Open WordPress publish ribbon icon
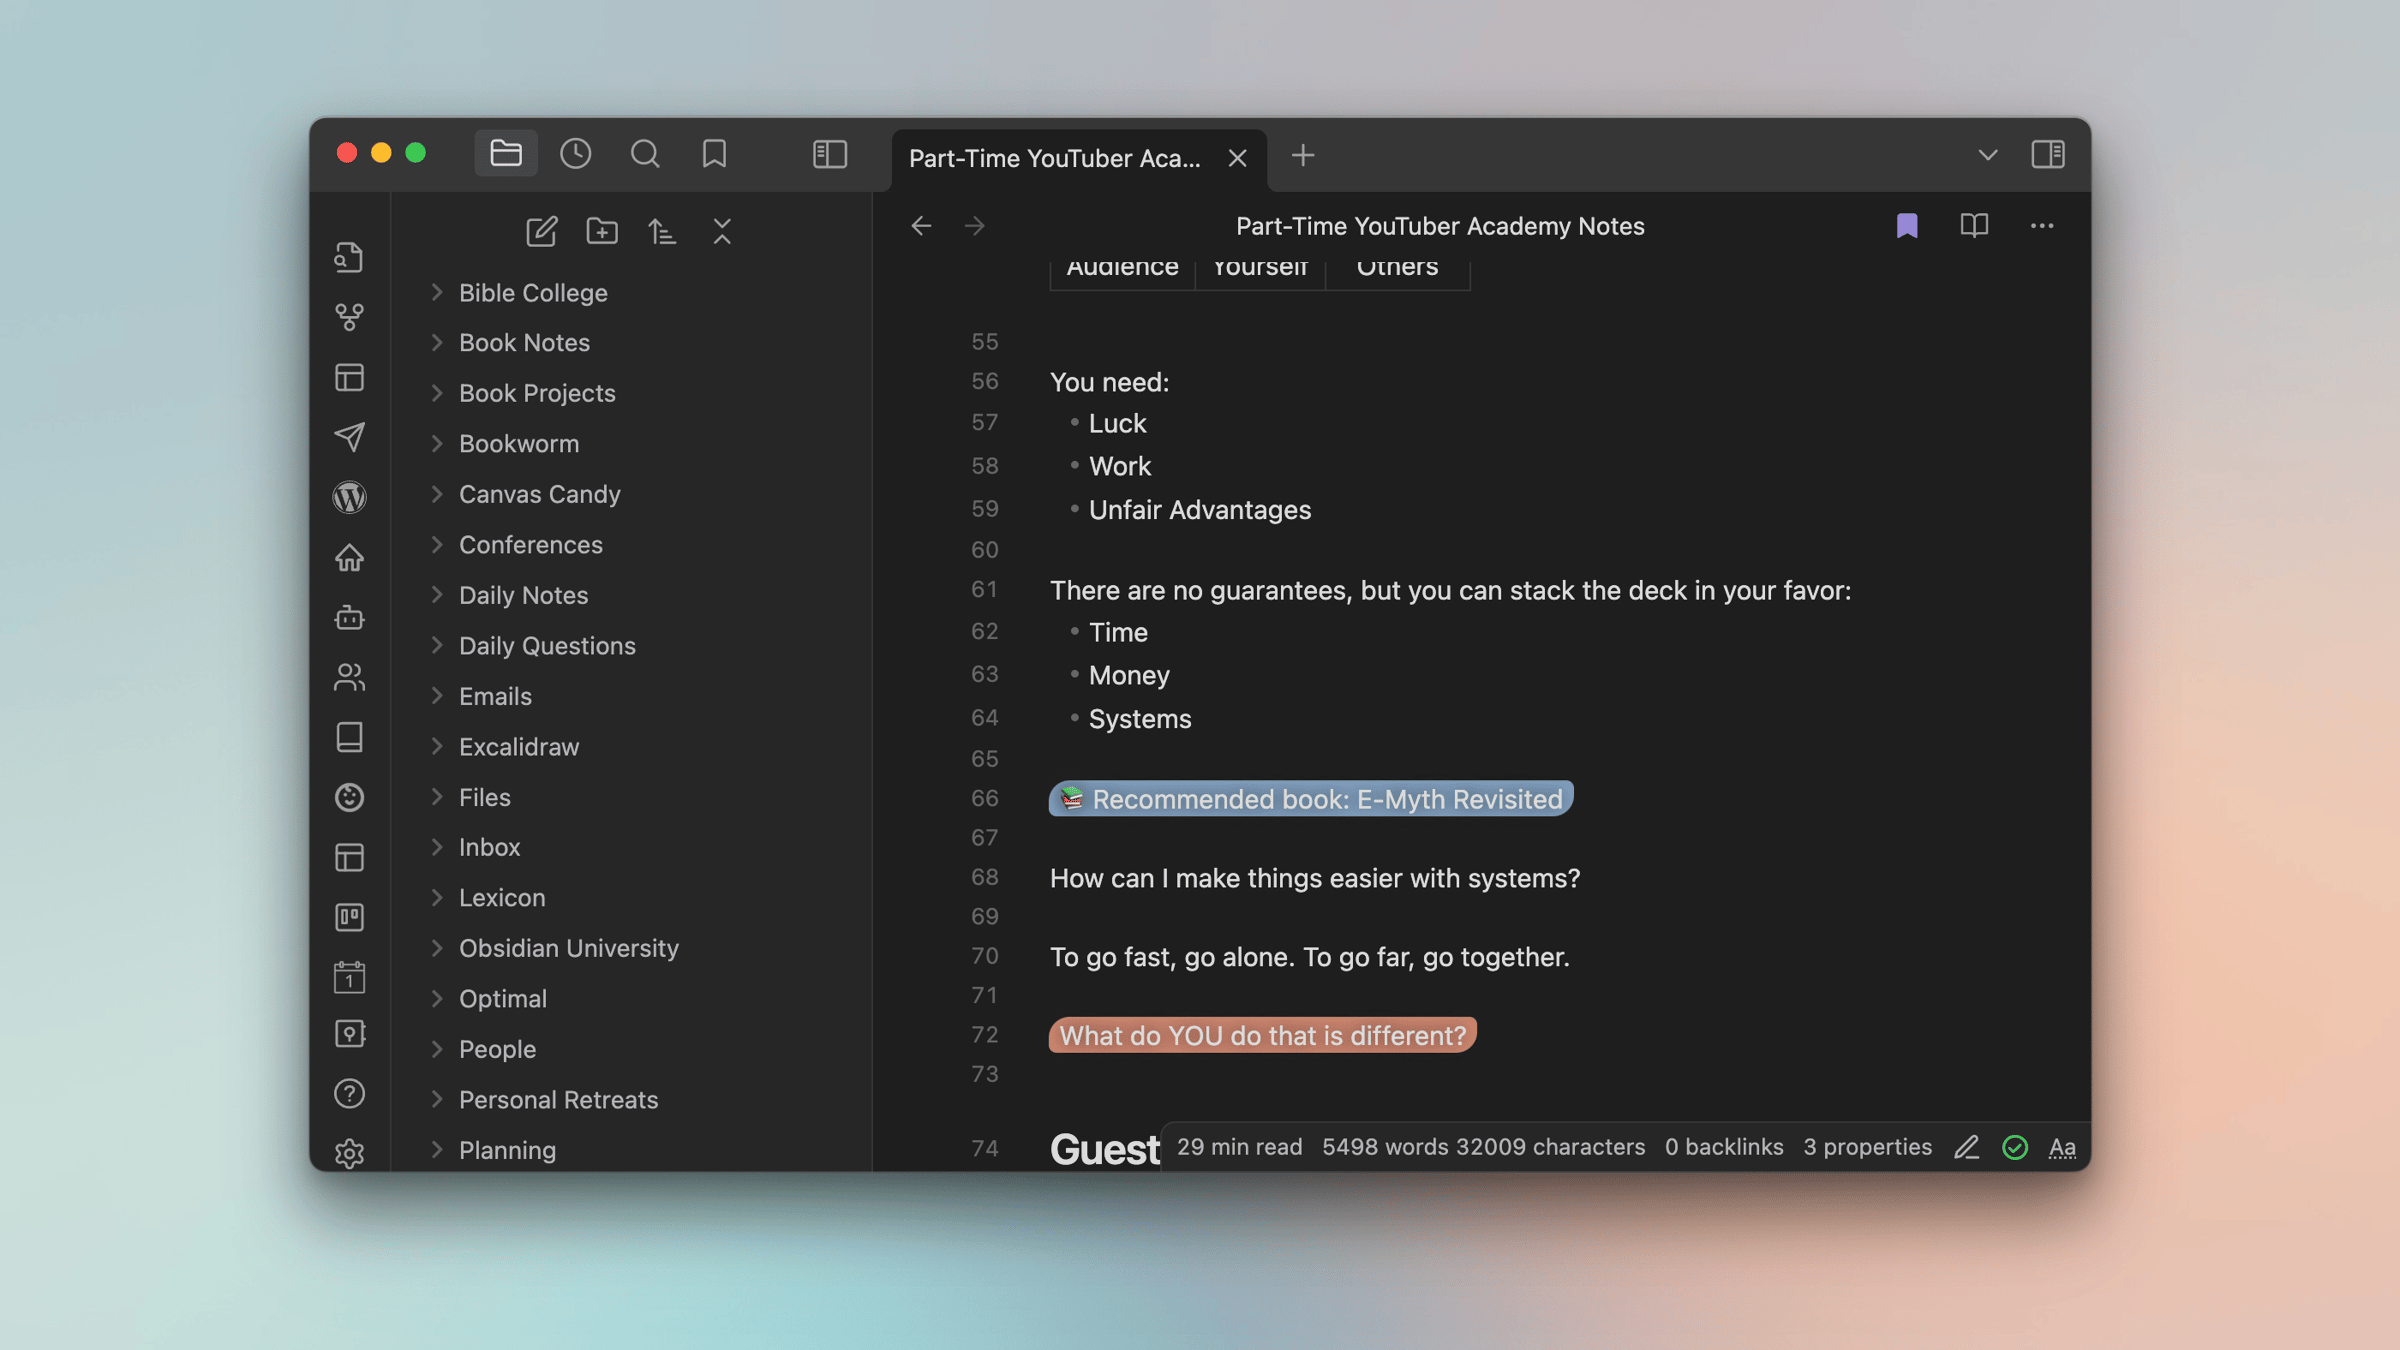Screen dimensions: 2400x1350 [x=349, y=497]
